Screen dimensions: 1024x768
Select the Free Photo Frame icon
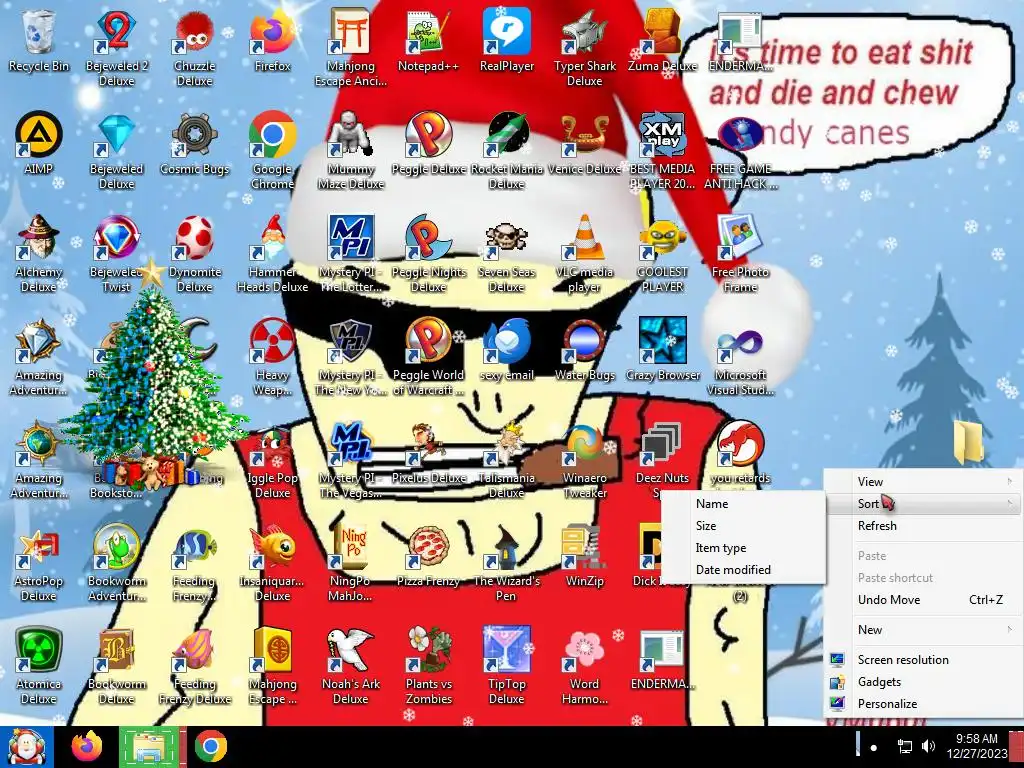tap(740, 255)
